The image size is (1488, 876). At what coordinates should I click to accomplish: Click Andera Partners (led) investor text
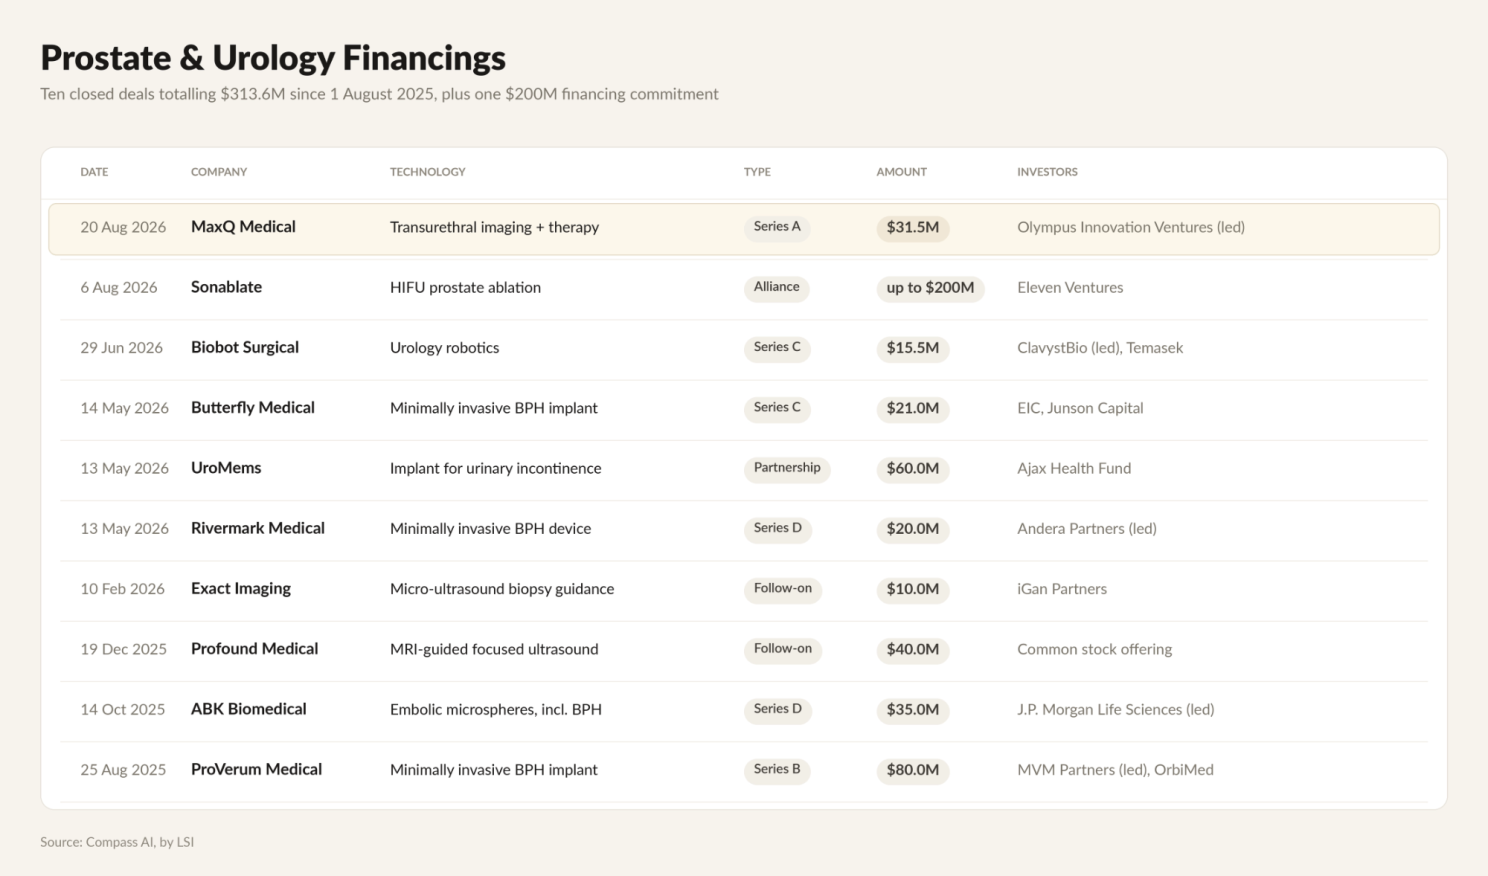coord(1087,528)
